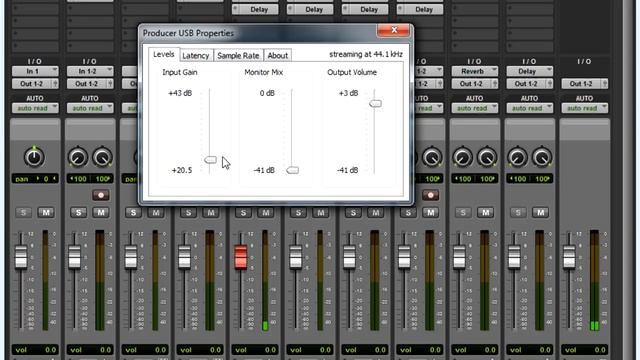Click the second Delay send button at top
The height and width of the screenshot is (360, 640).
(x=310, y=9)
